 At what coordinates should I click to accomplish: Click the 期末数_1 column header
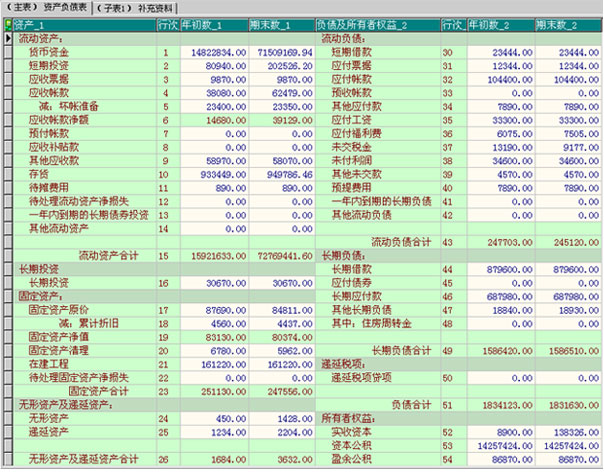[282, 25]
